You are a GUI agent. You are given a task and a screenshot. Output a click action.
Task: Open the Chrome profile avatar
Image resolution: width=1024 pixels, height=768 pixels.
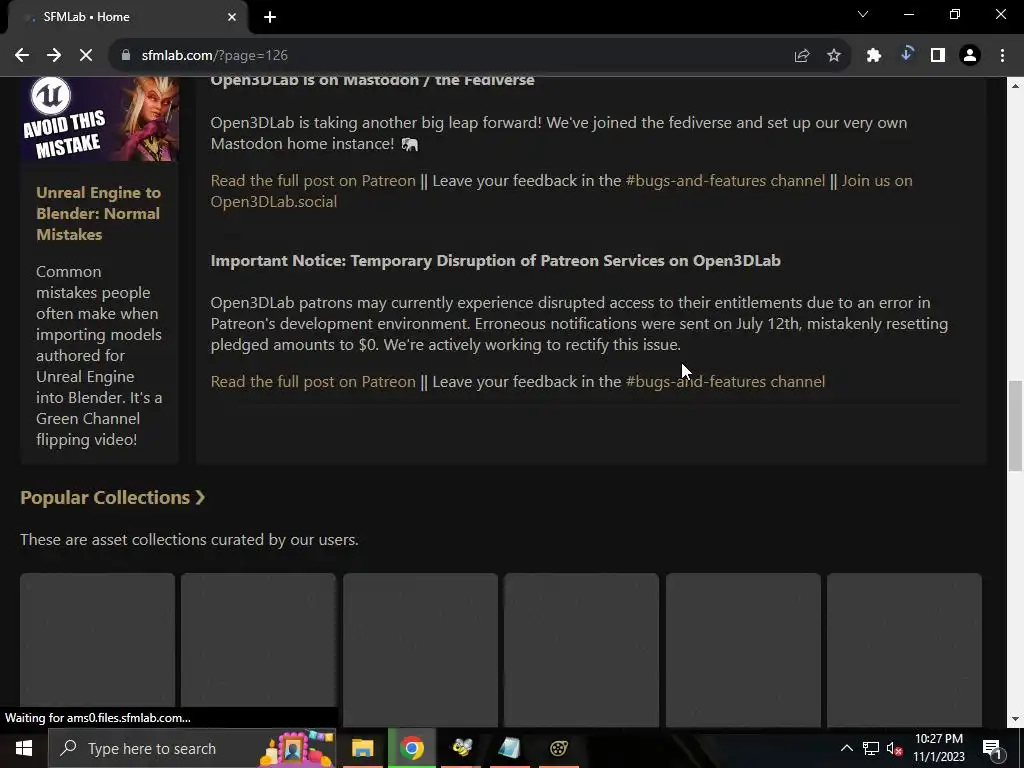click(970, 56)
